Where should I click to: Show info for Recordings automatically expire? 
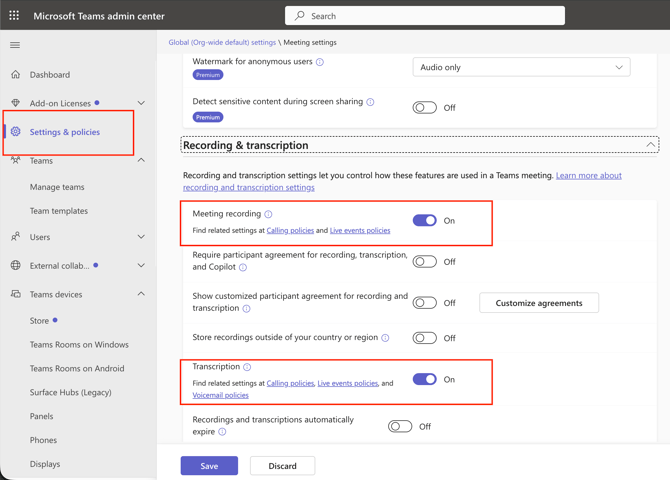pyautogui.click(x=222, y=432)
